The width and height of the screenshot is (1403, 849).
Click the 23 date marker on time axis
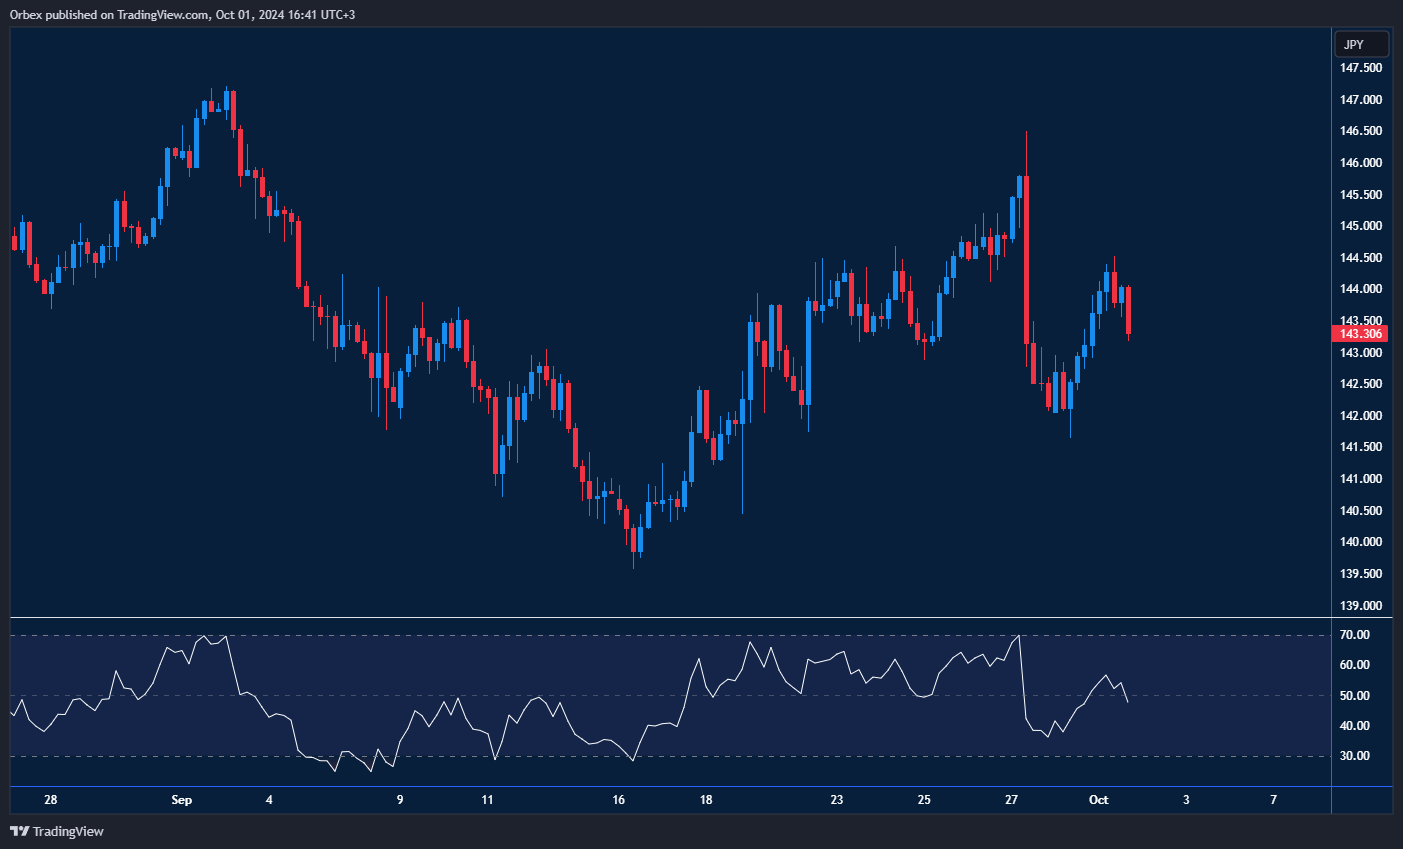coord(836,800)
